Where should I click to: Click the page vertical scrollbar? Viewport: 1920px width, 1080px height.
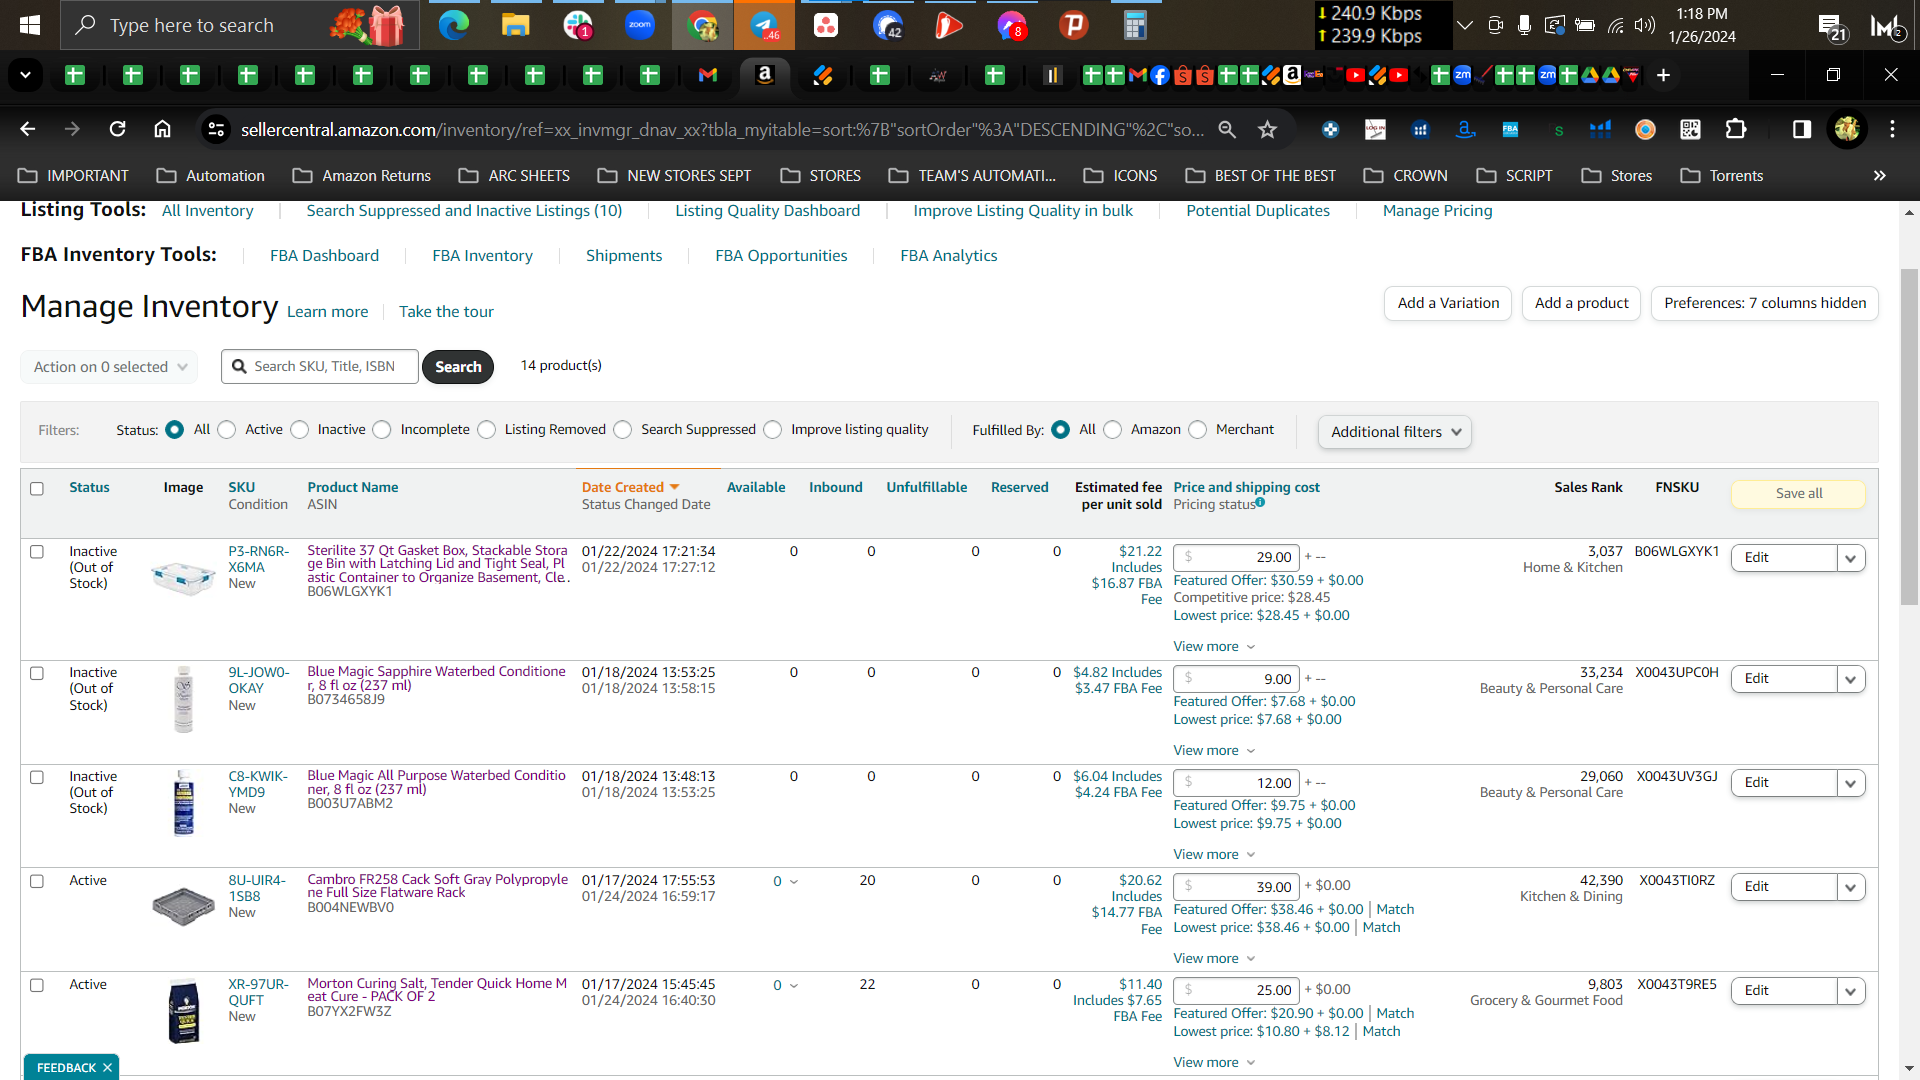(x=1909, y=437)
